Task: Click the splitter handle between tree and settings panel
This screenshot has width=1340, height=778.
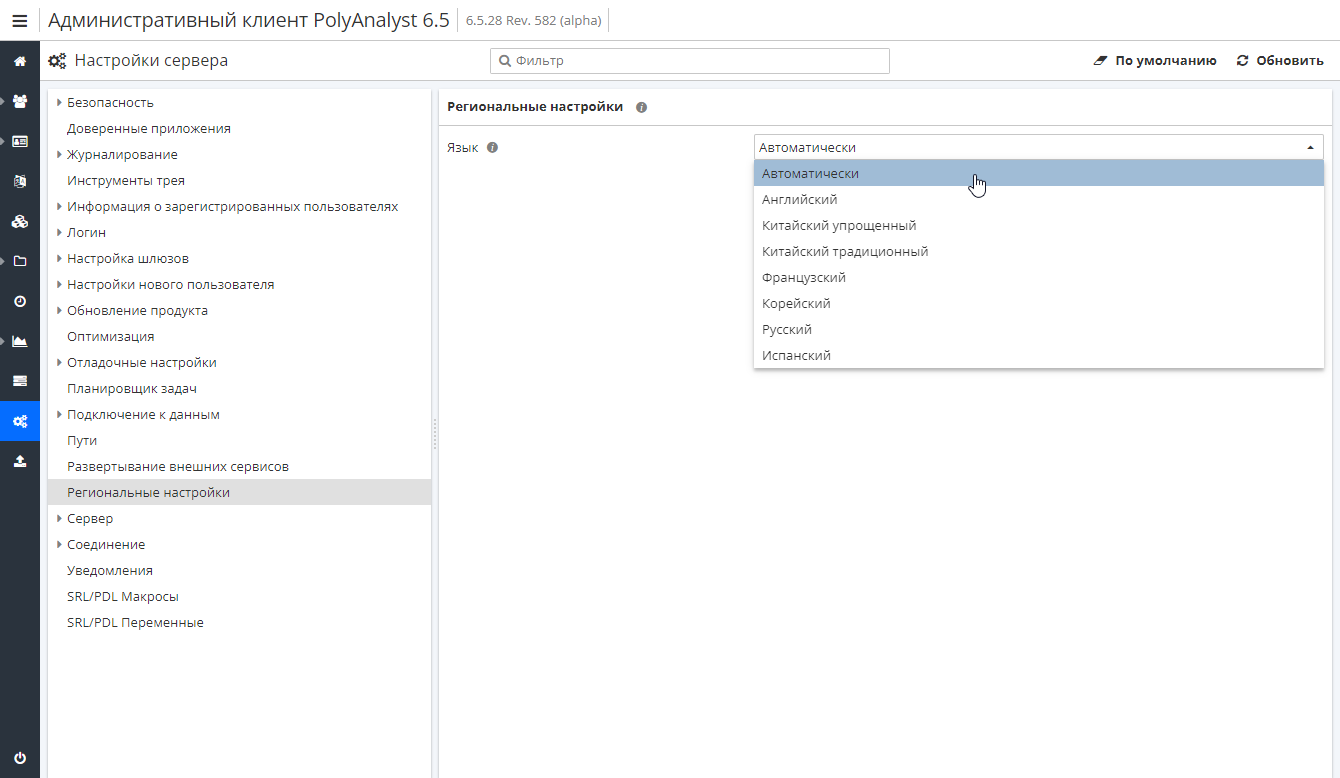Action: click(435, 434)
